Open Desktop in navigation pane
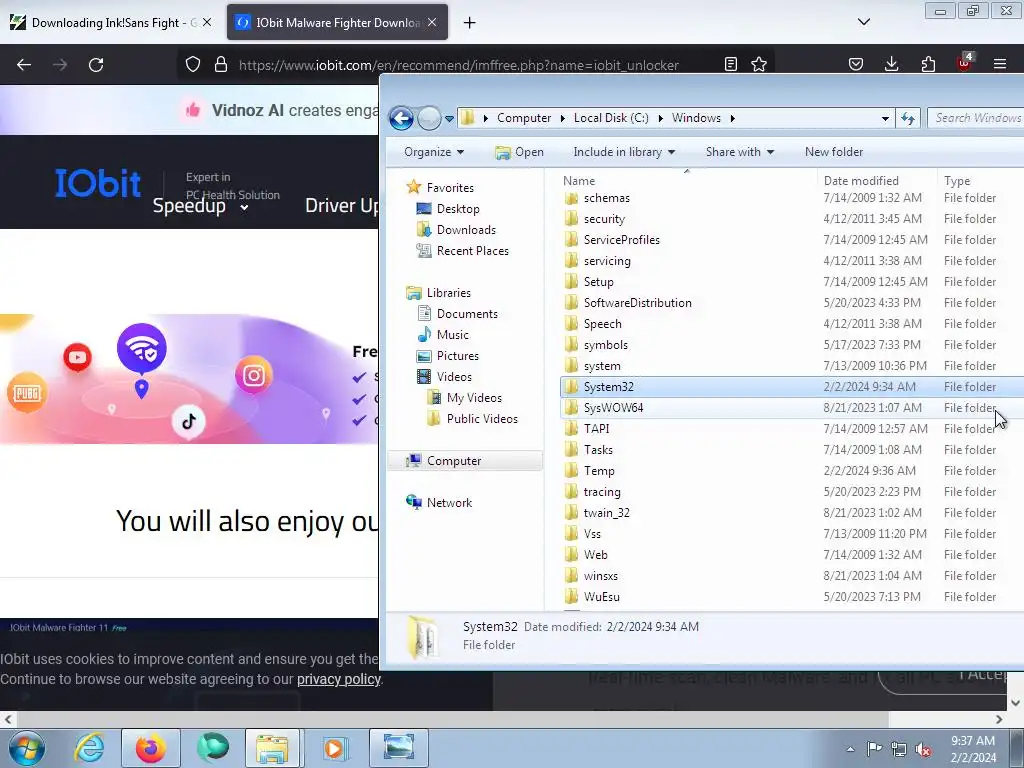The image size is (1024, 768). [x=458, y=208]
